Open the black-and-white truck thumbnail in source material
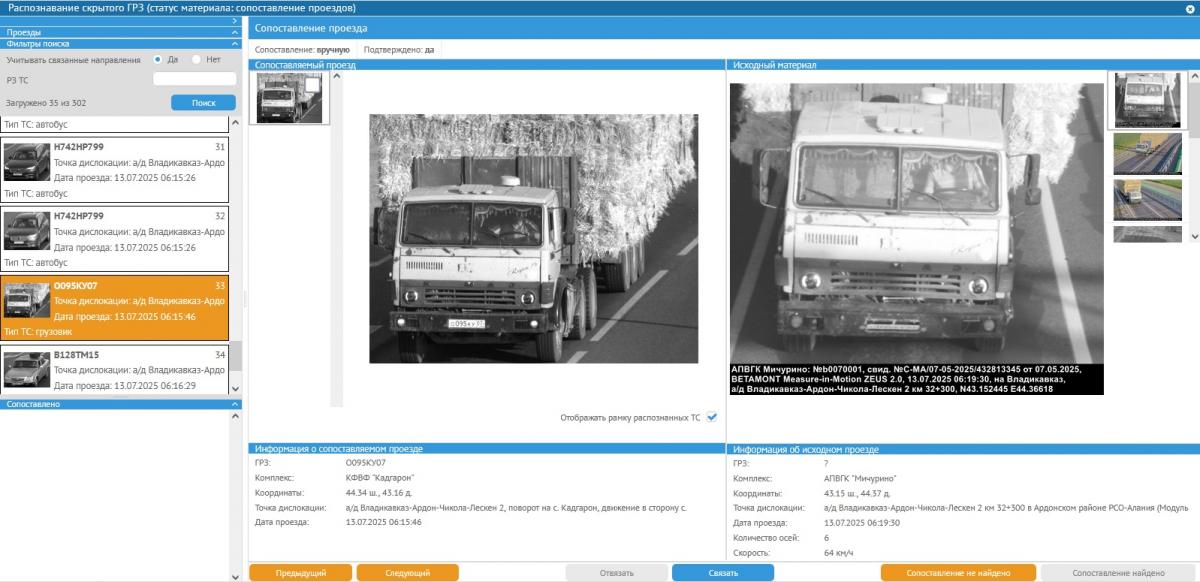The image size is (1200, 582). coord(1147,100)
